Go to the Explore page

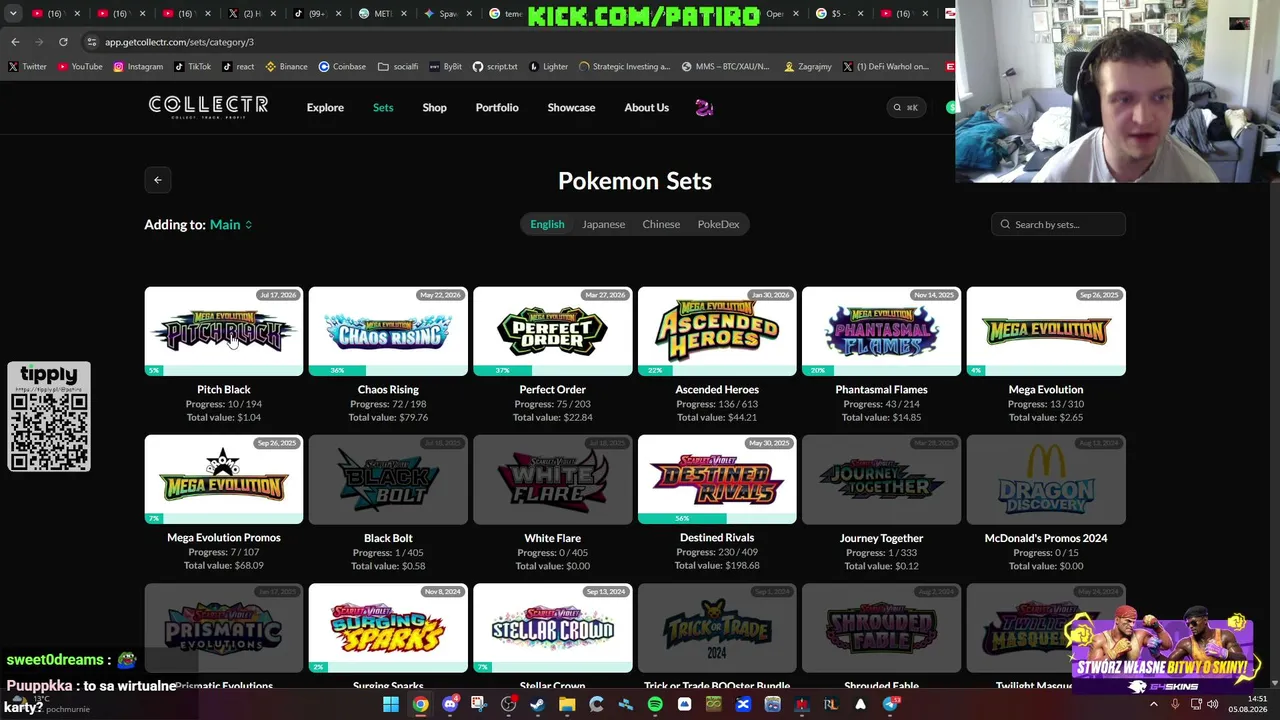coord(325,108)
